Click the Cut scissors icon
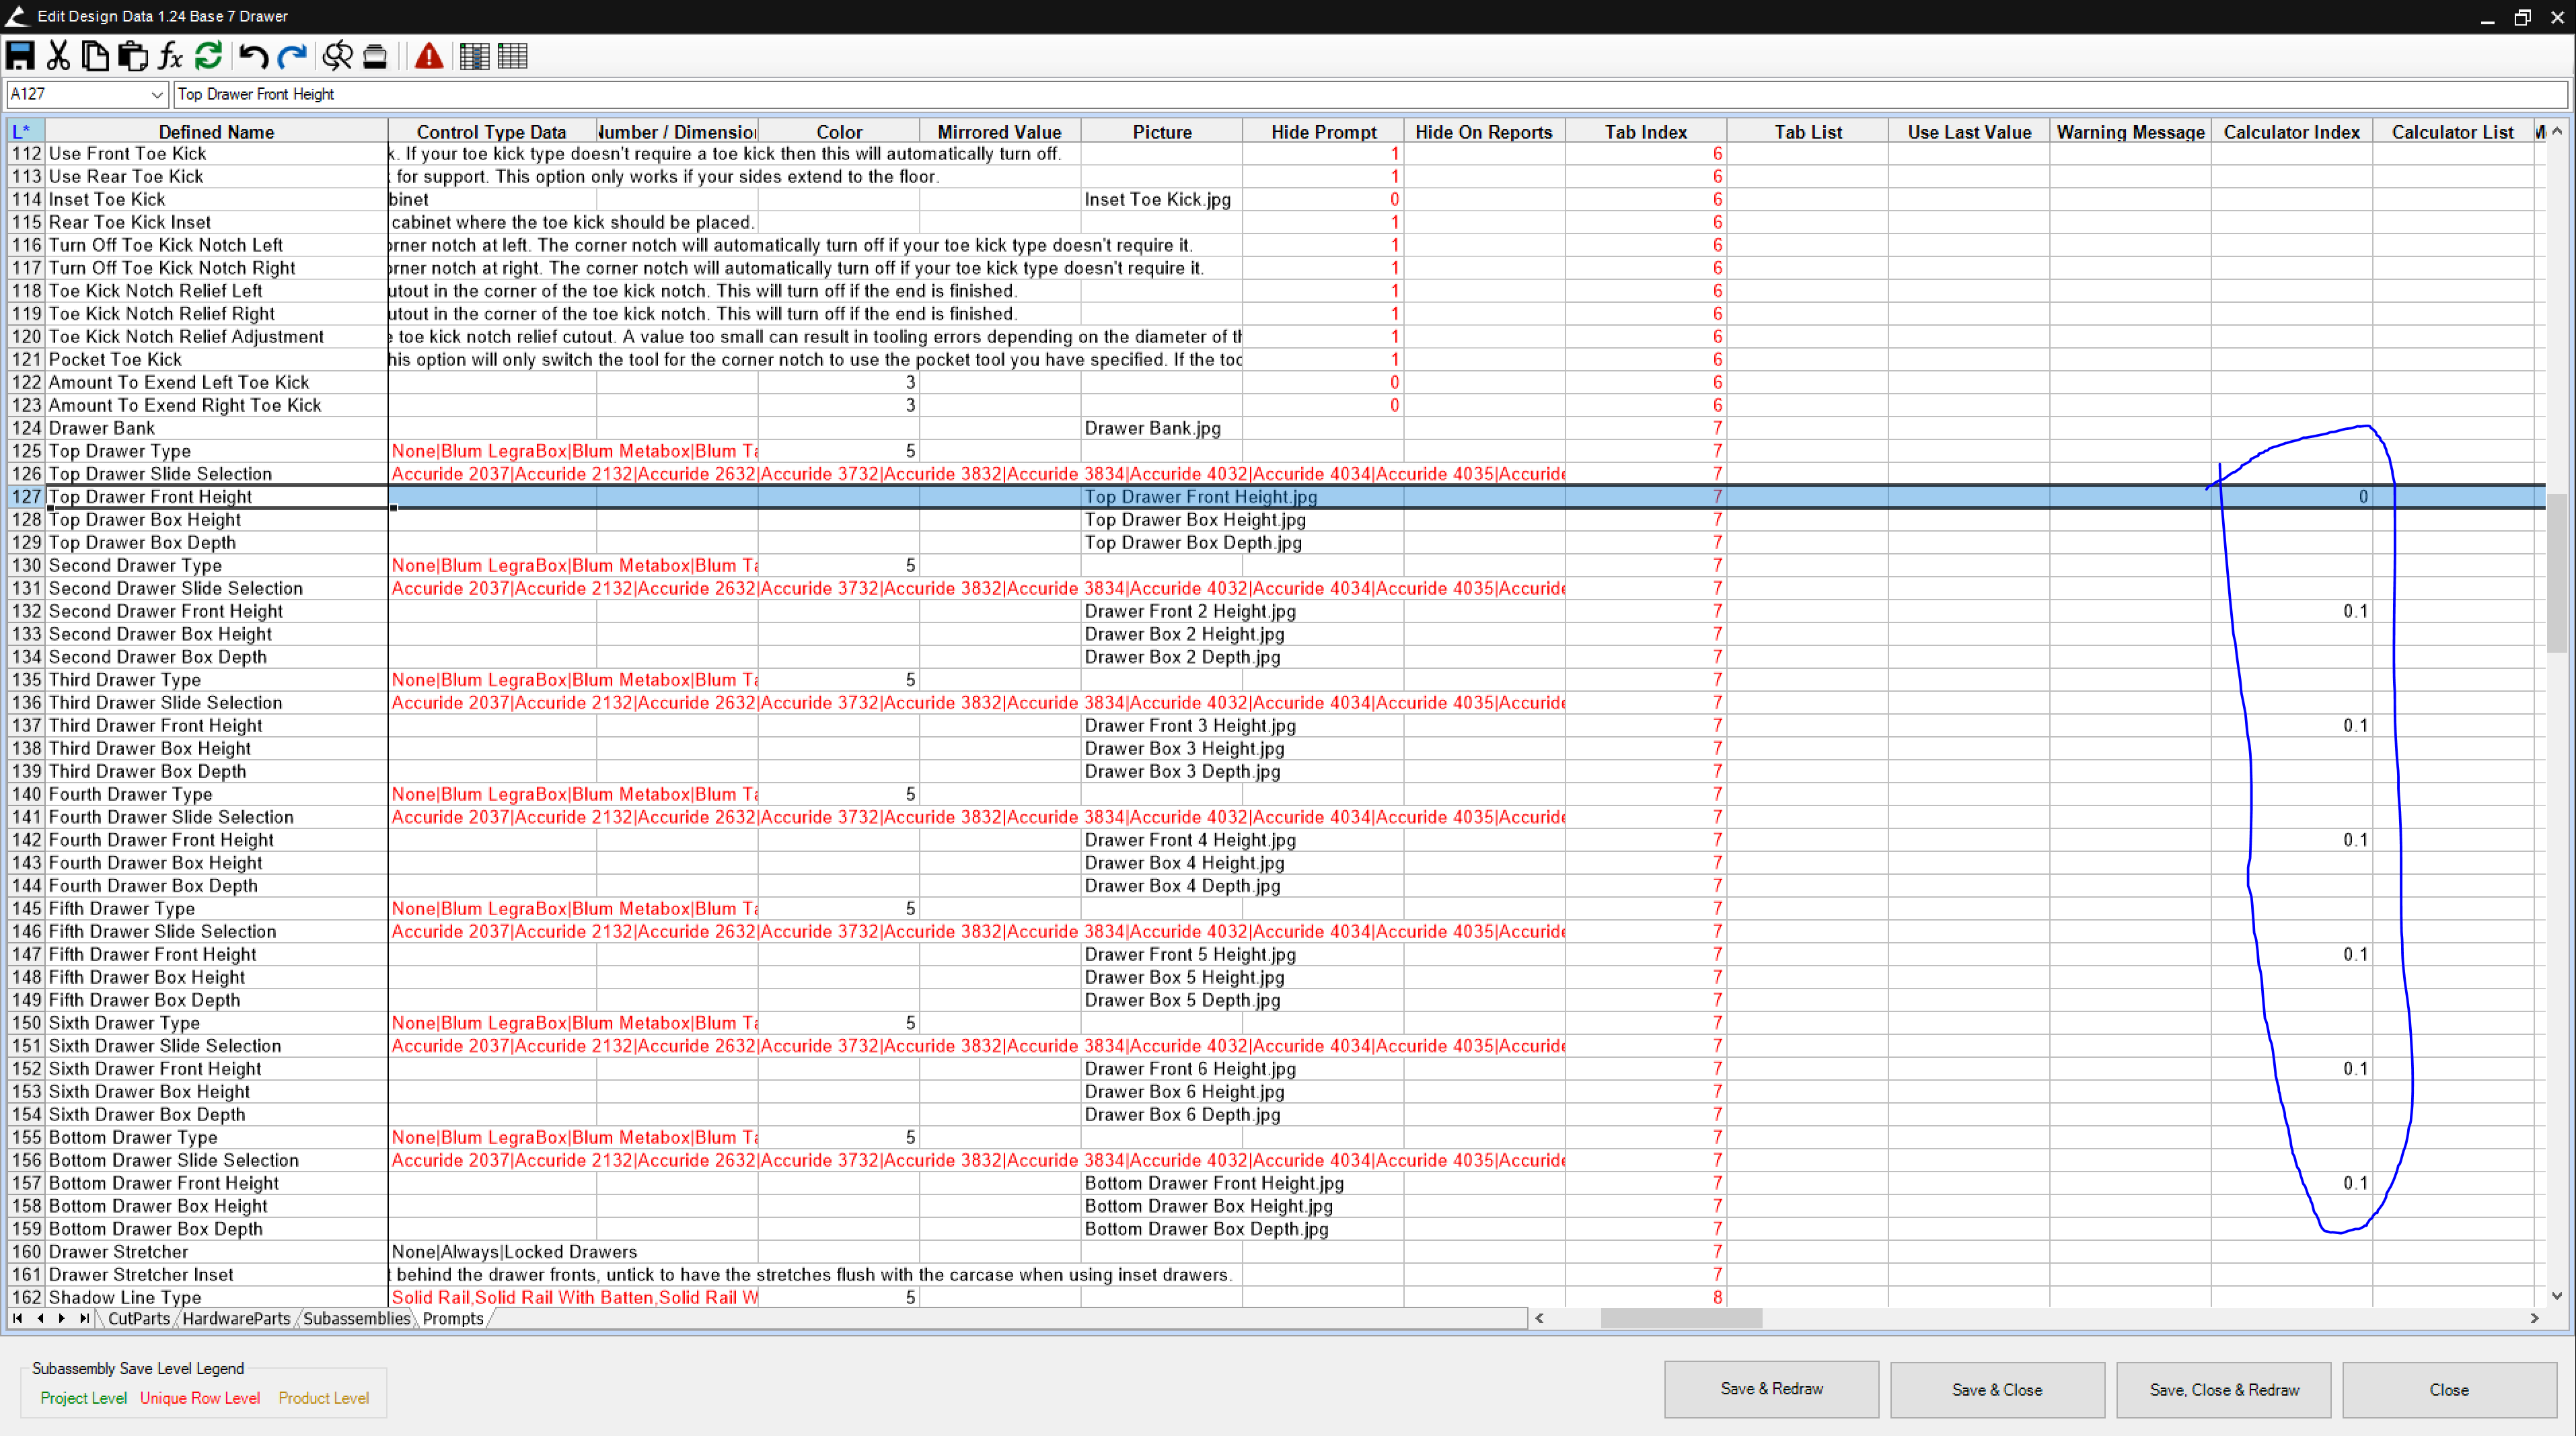The width and height of the screenshot is (2576, 1436). (x=58, y=56)
